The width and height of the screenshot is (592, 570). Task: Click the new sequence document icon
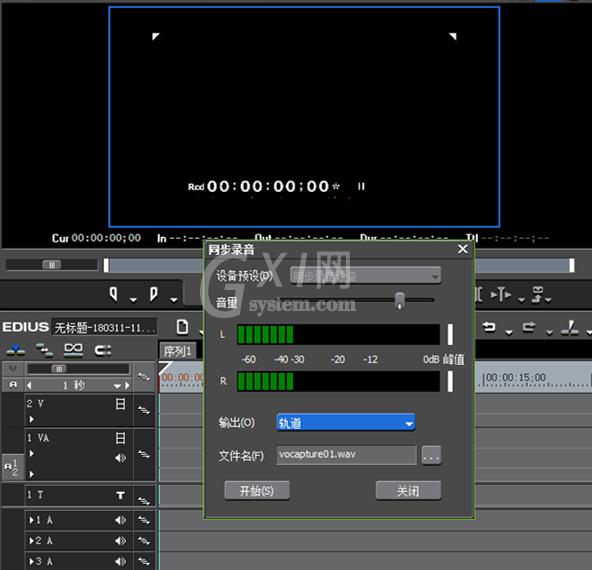tap(182, 327)
